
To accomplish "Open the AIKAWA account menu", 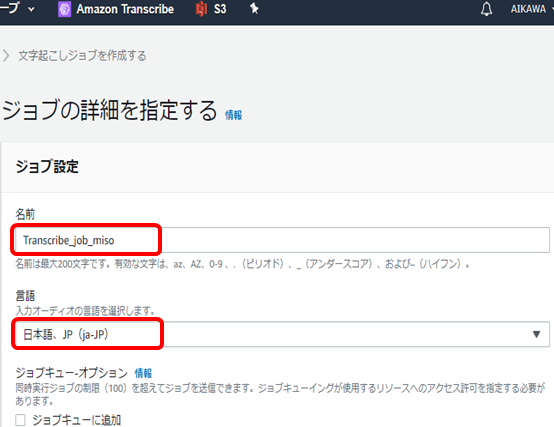I will pos(530,9).
